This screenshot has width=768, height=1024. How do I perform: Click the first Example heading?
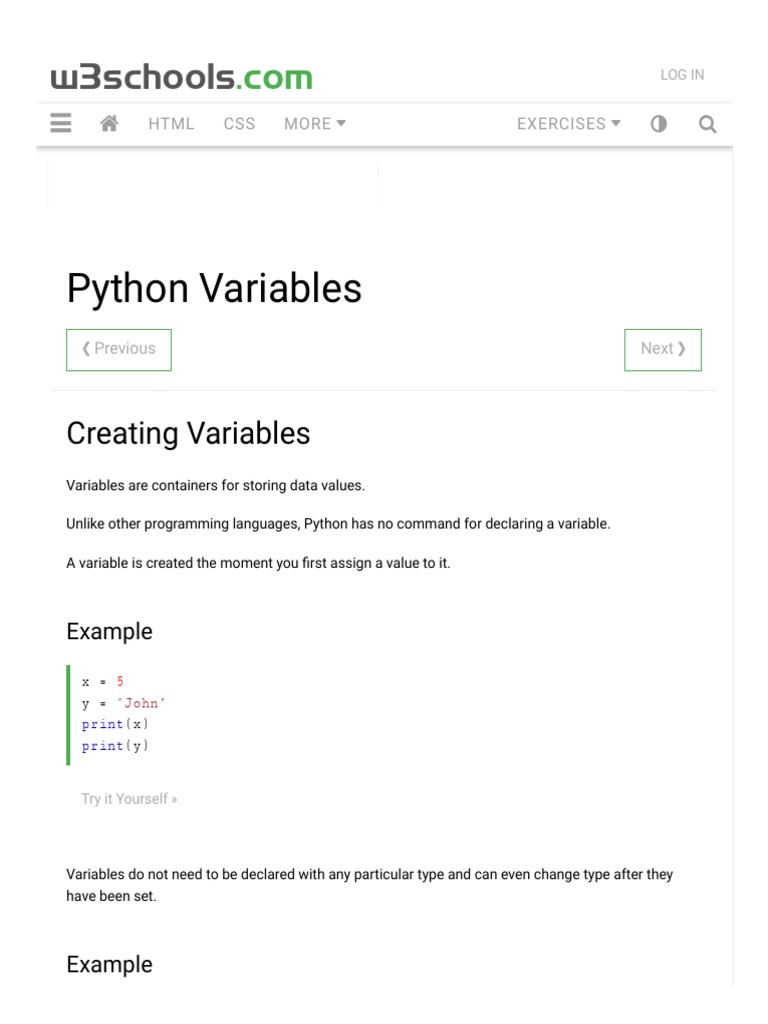pyautogui.click(x=109, y=632)
